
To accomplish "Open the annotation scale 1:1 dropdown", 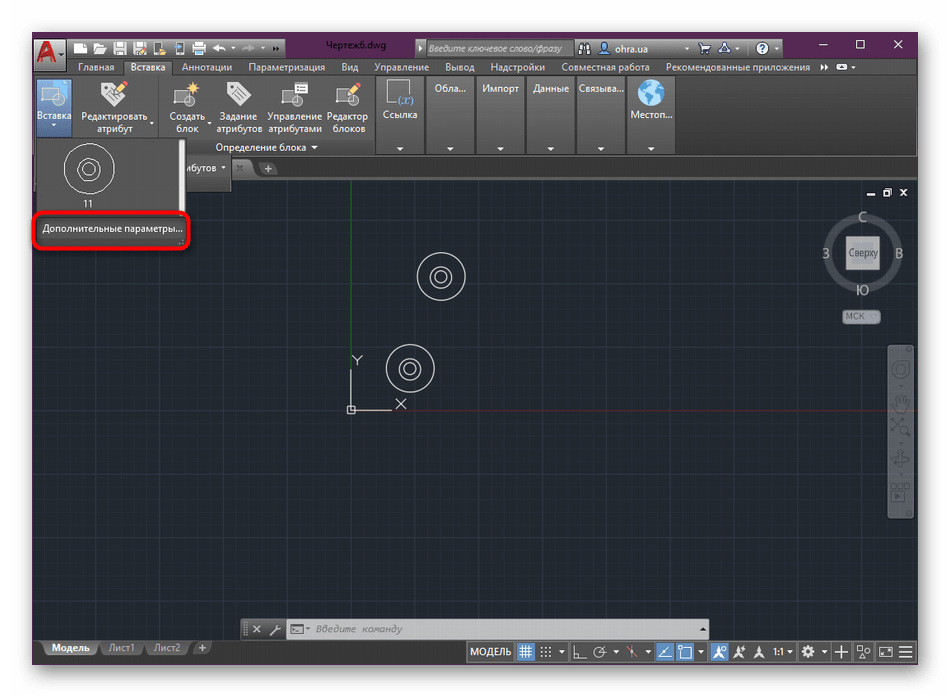I will [x=781, y=652].
